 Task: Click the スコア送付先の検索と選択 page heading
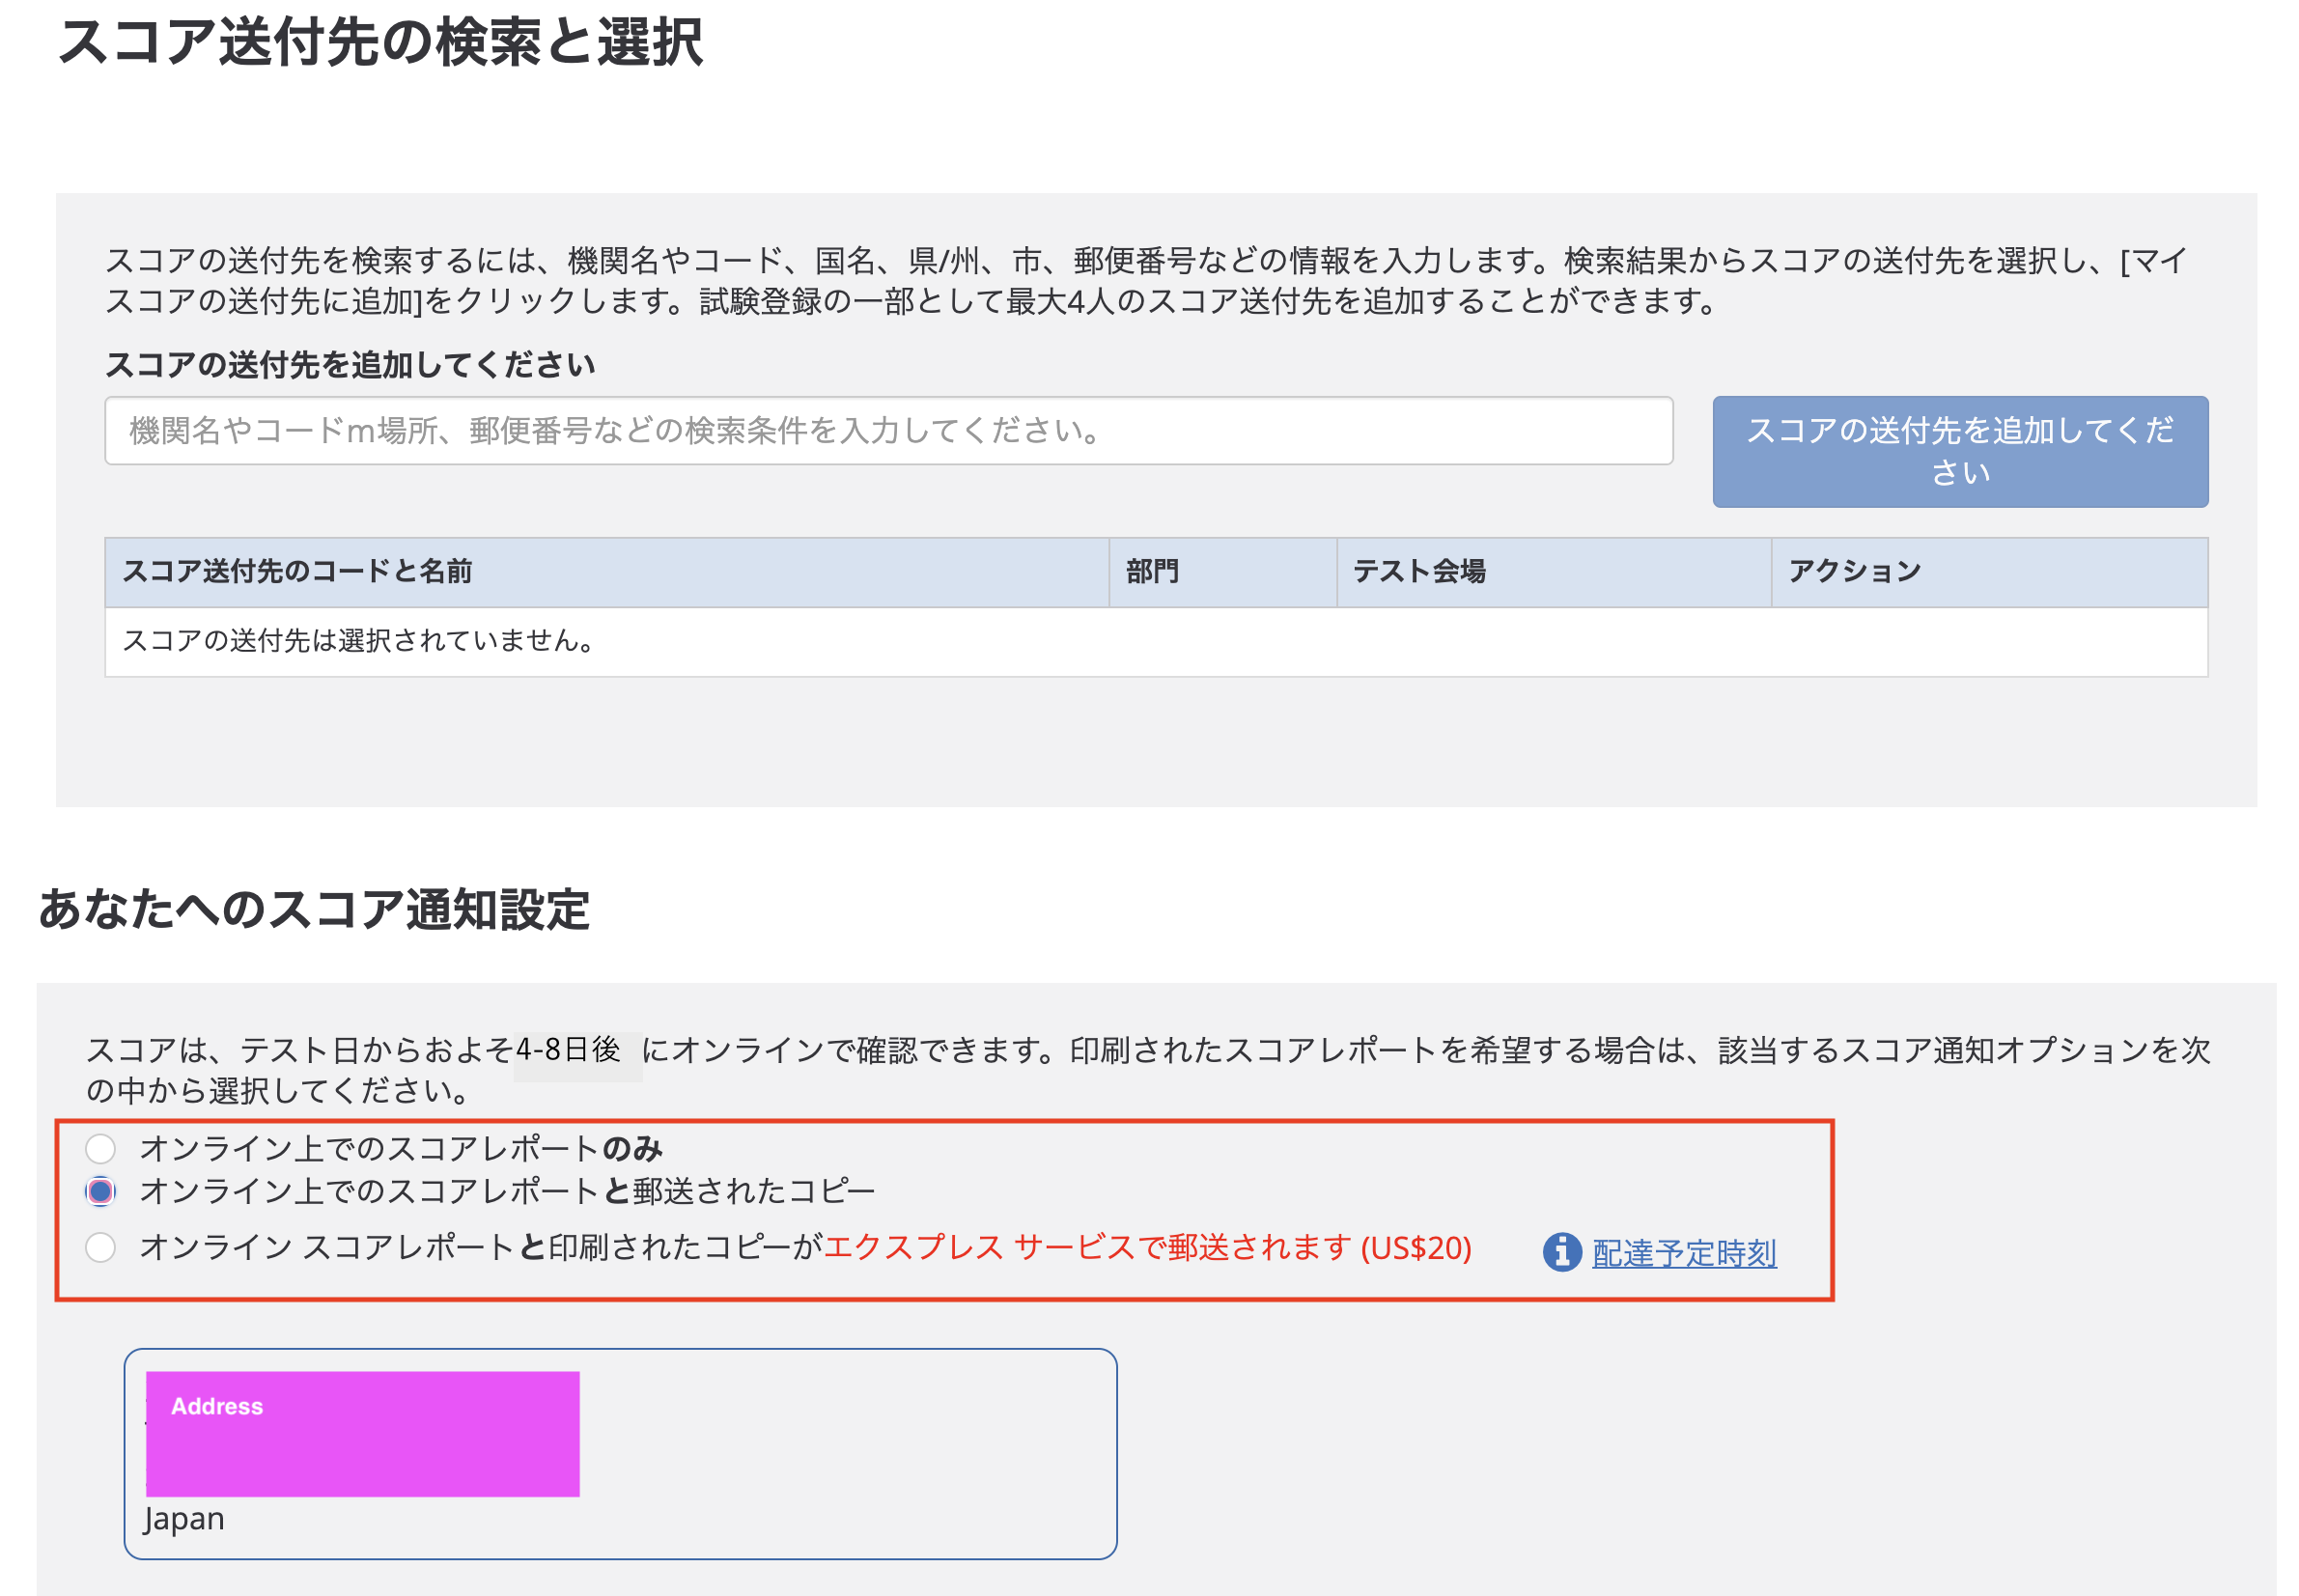tap(380, 42)
